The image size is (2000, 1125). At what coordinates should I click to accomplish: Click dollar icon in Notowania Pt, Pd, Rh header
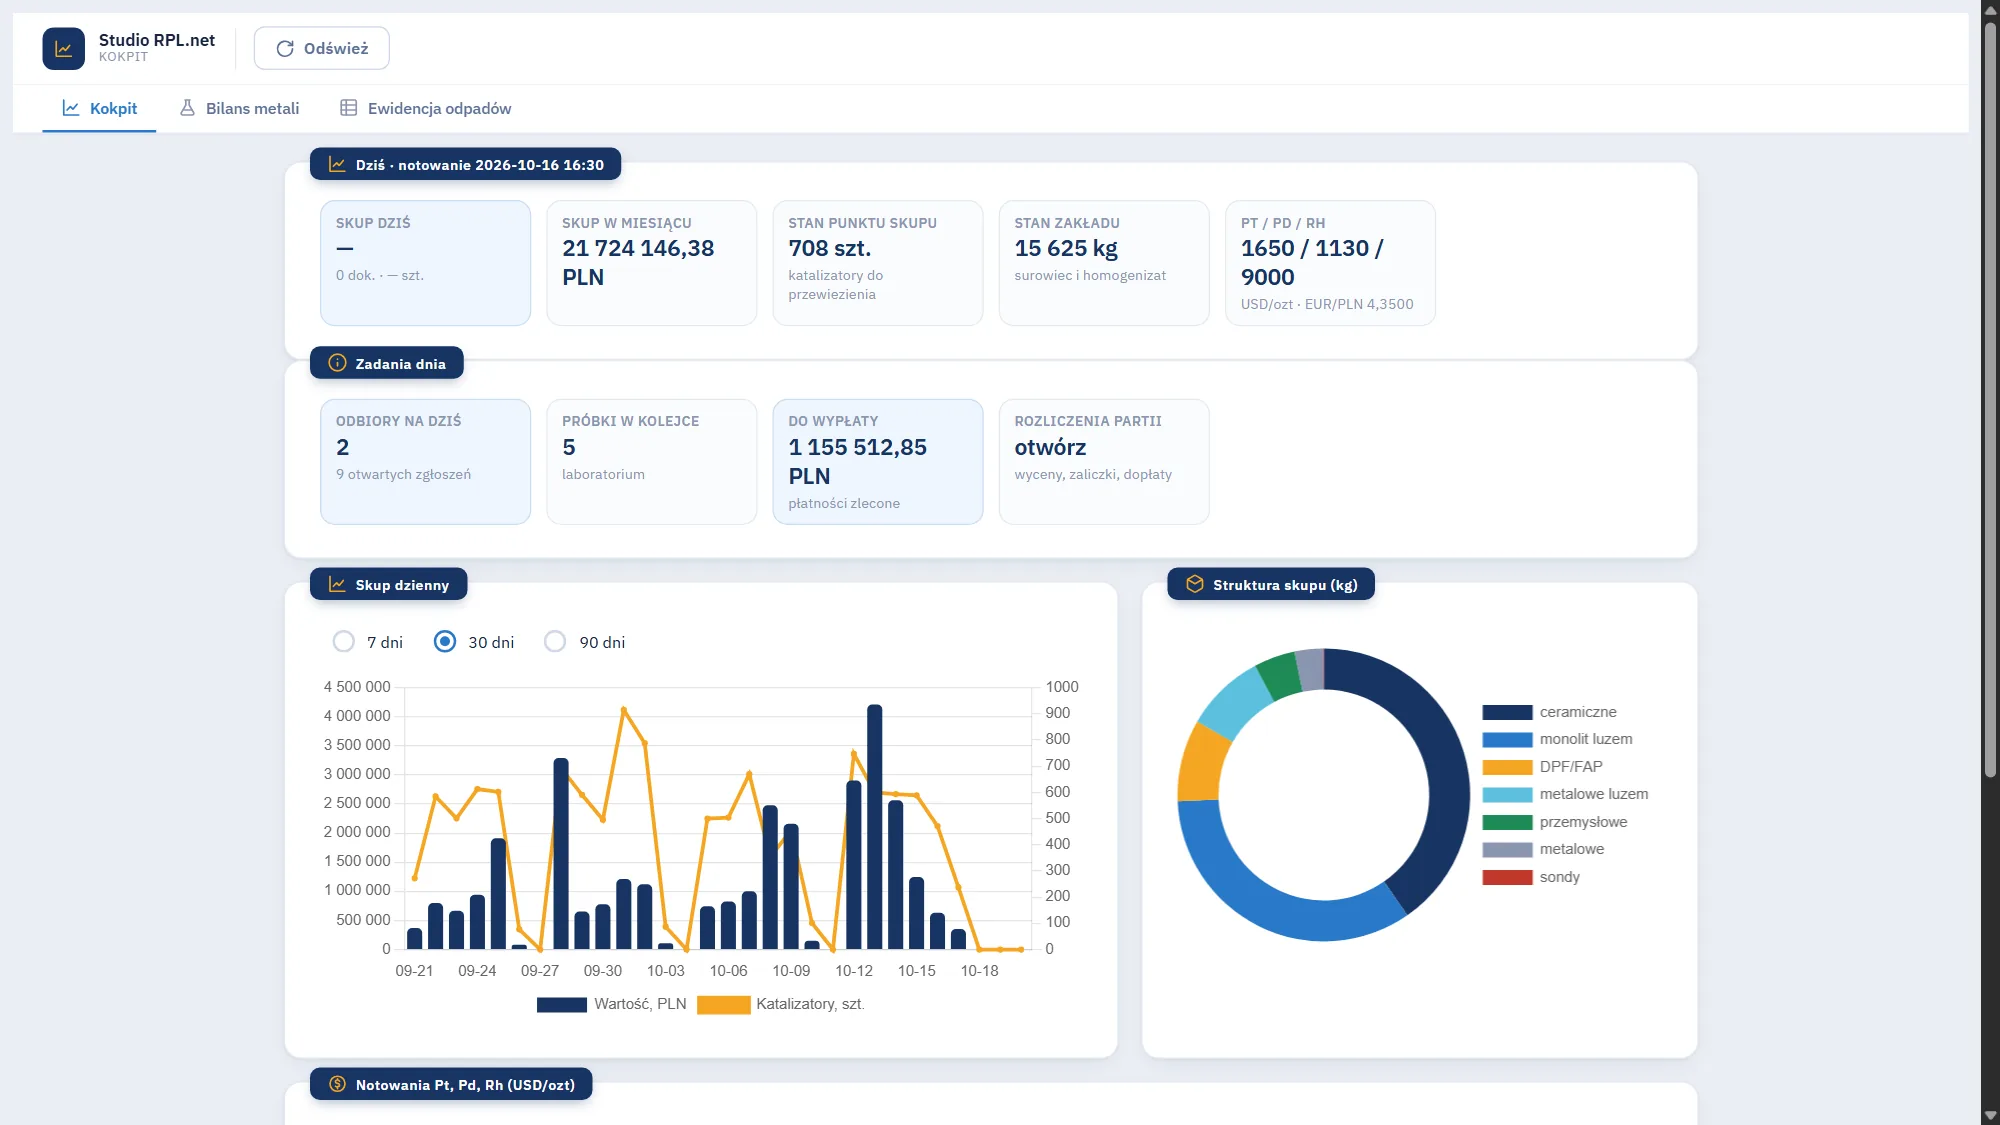[337, 1084]
